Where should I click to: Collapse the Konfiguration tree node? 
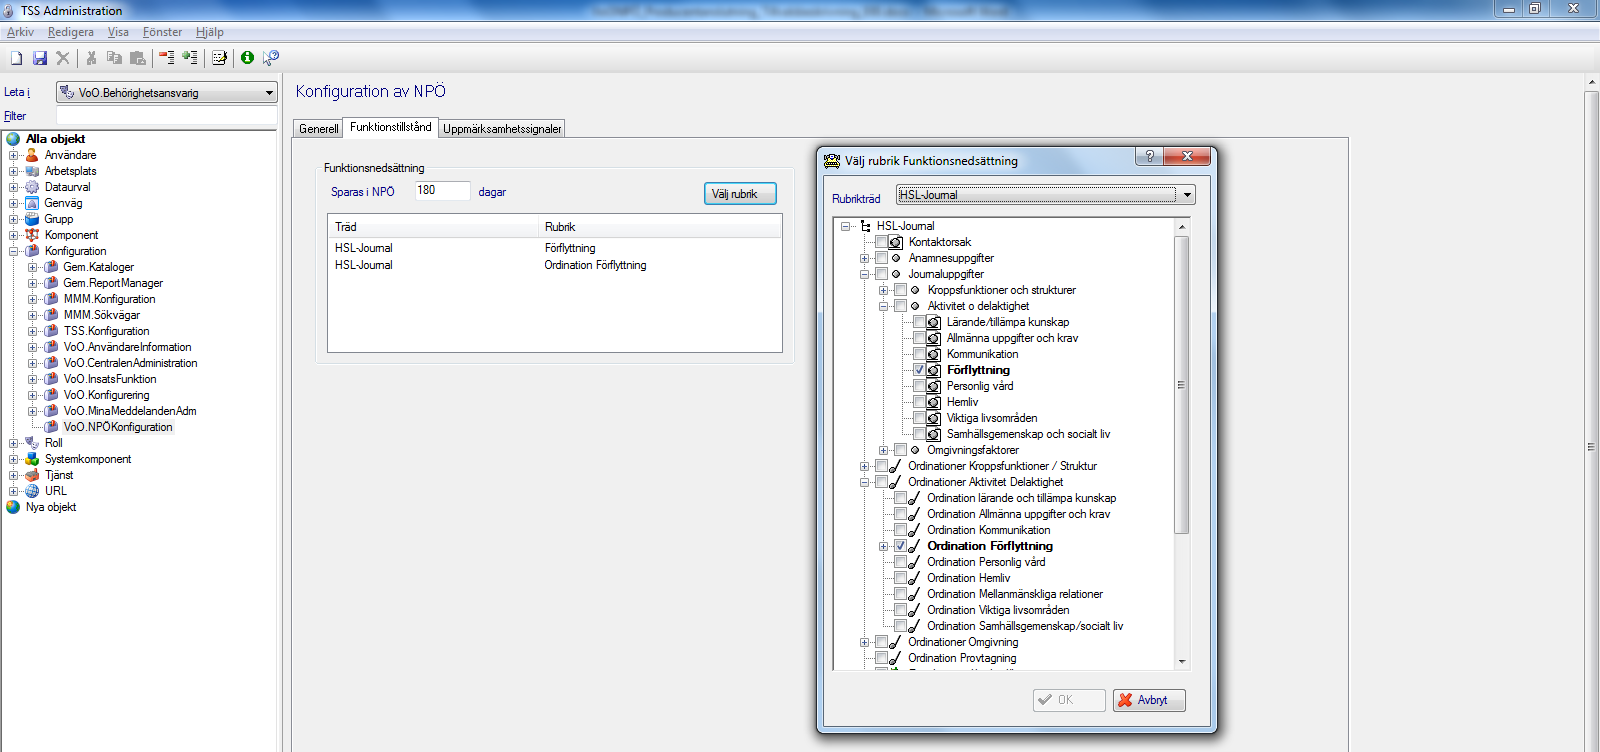click(14, 251)
